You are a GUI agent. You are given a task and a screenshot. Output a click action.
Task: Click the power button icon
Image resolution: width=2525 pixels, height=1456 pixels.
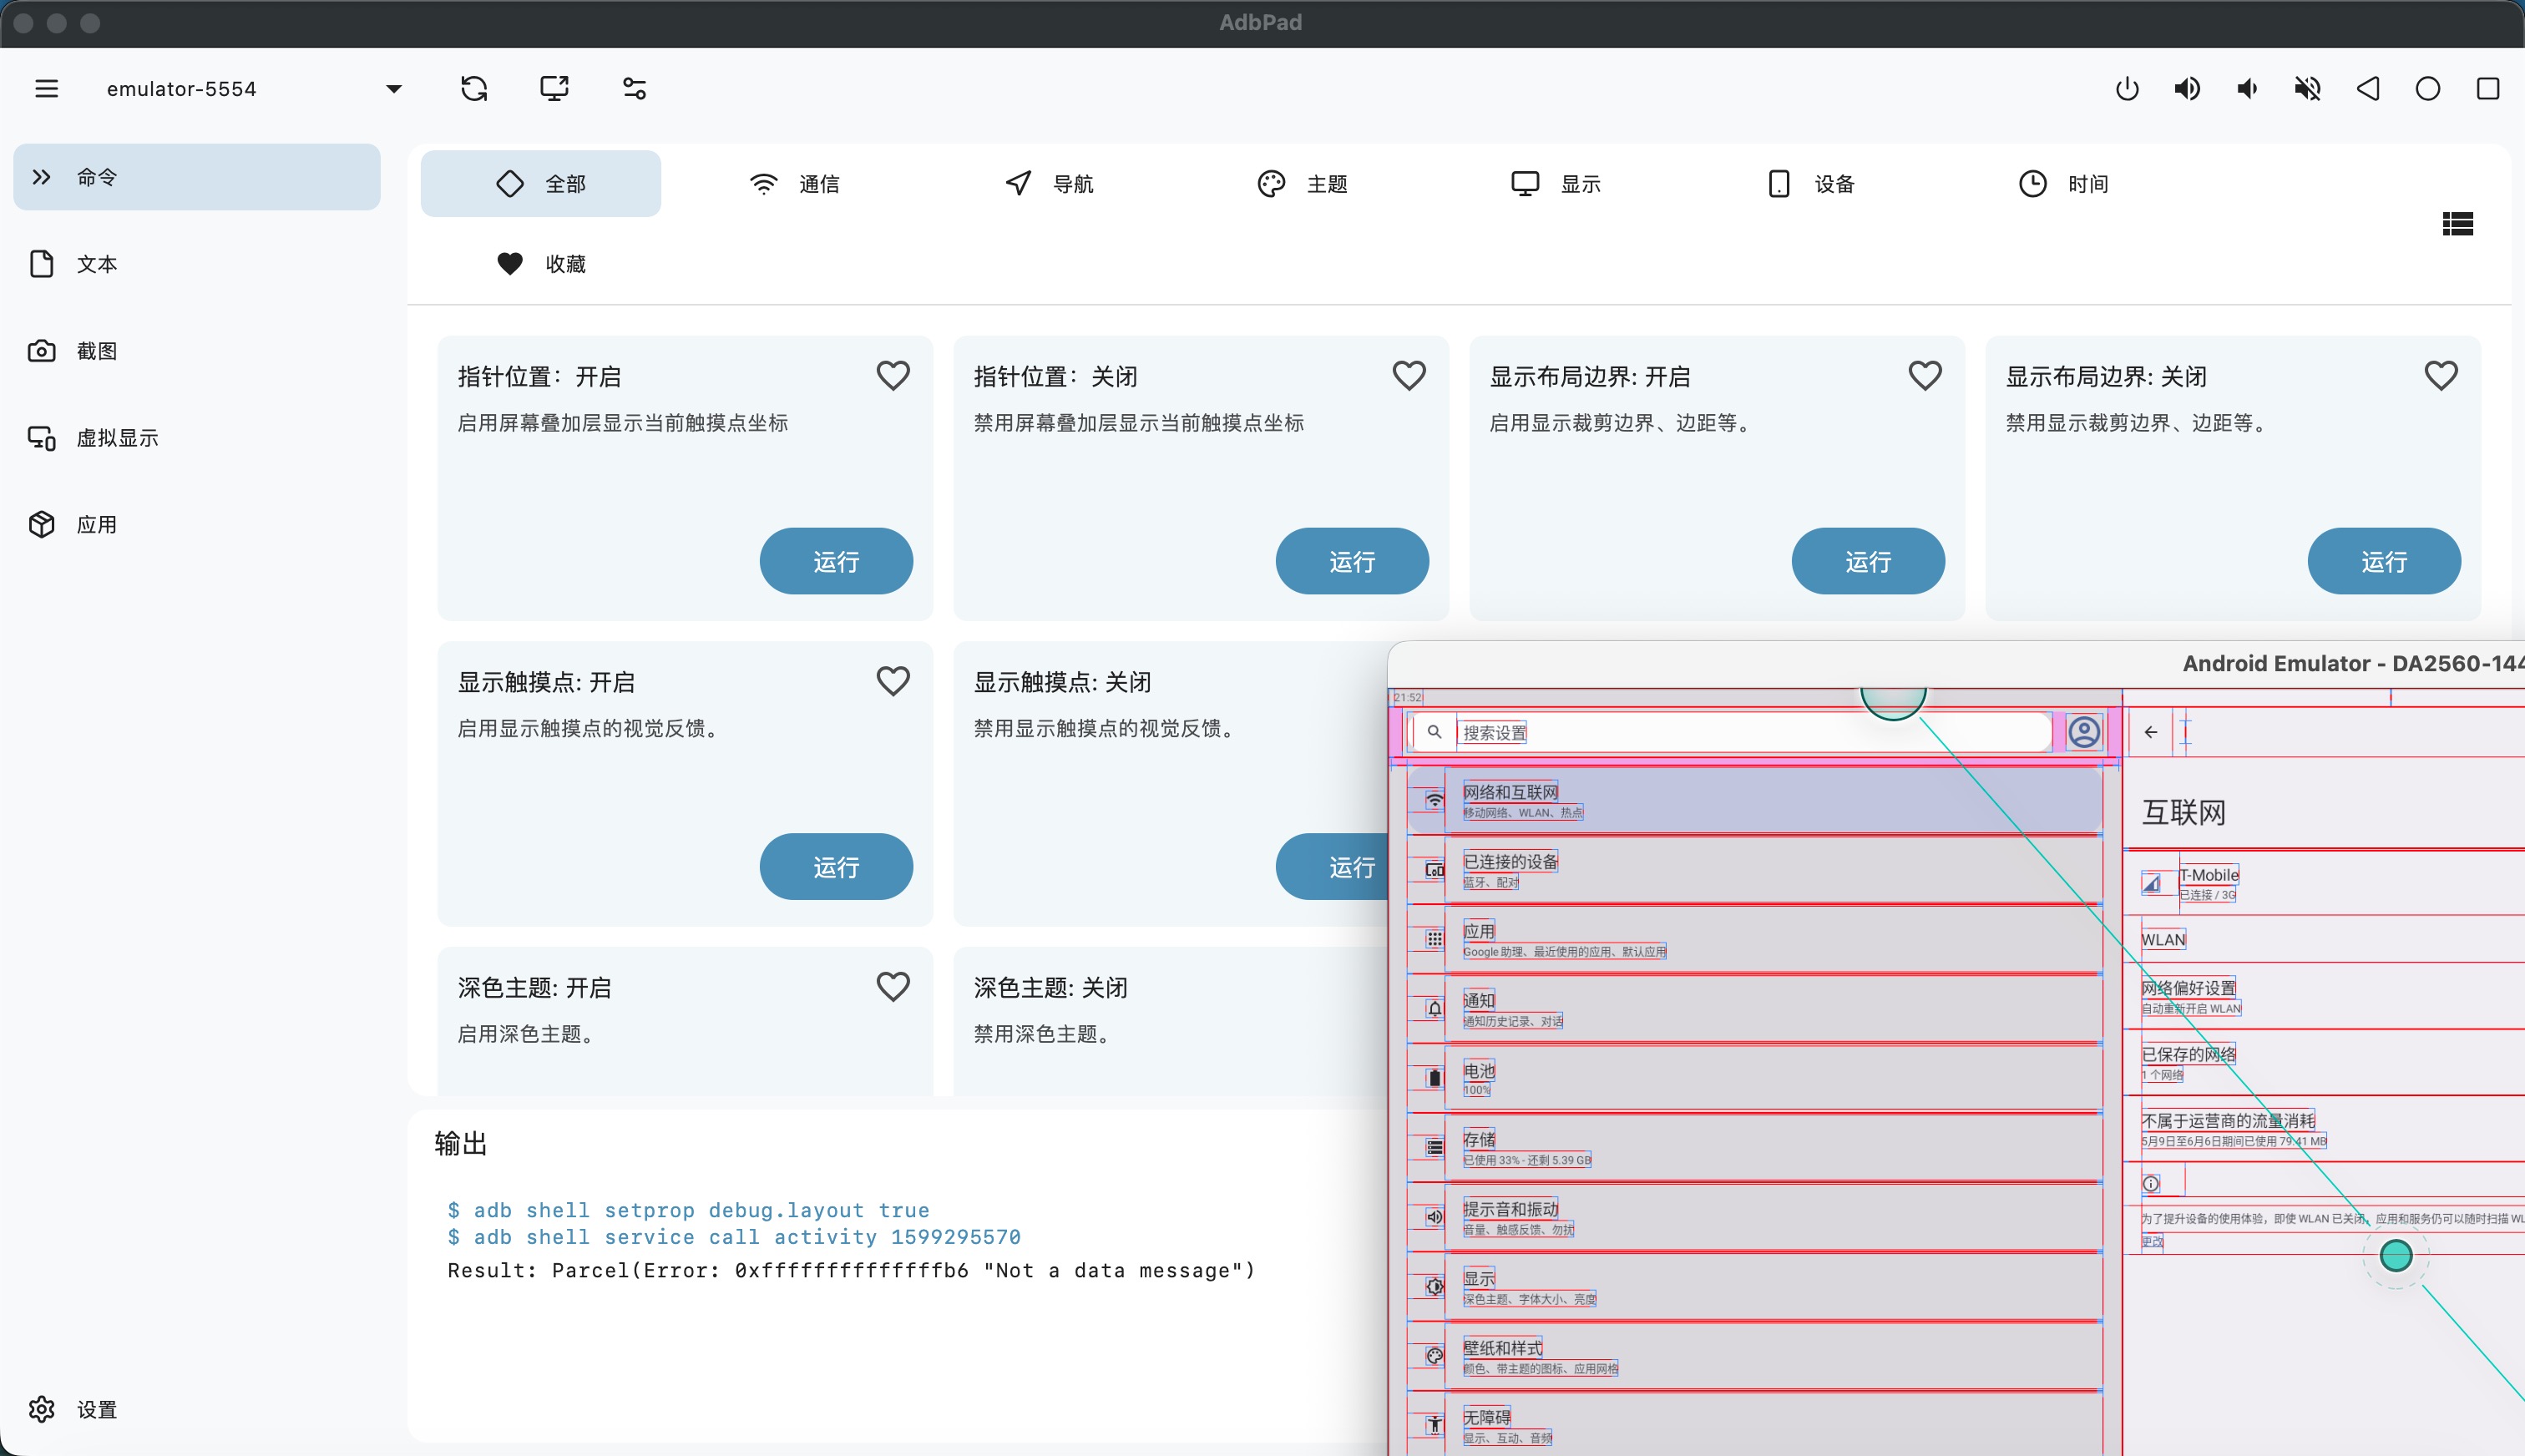pos(2127,89)
